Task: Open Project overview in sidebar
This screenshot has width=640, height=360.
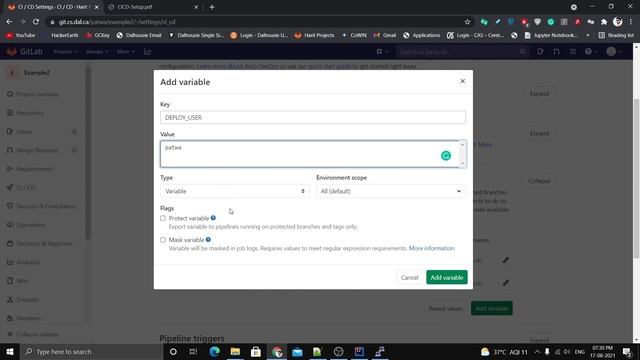Action: 38,94
